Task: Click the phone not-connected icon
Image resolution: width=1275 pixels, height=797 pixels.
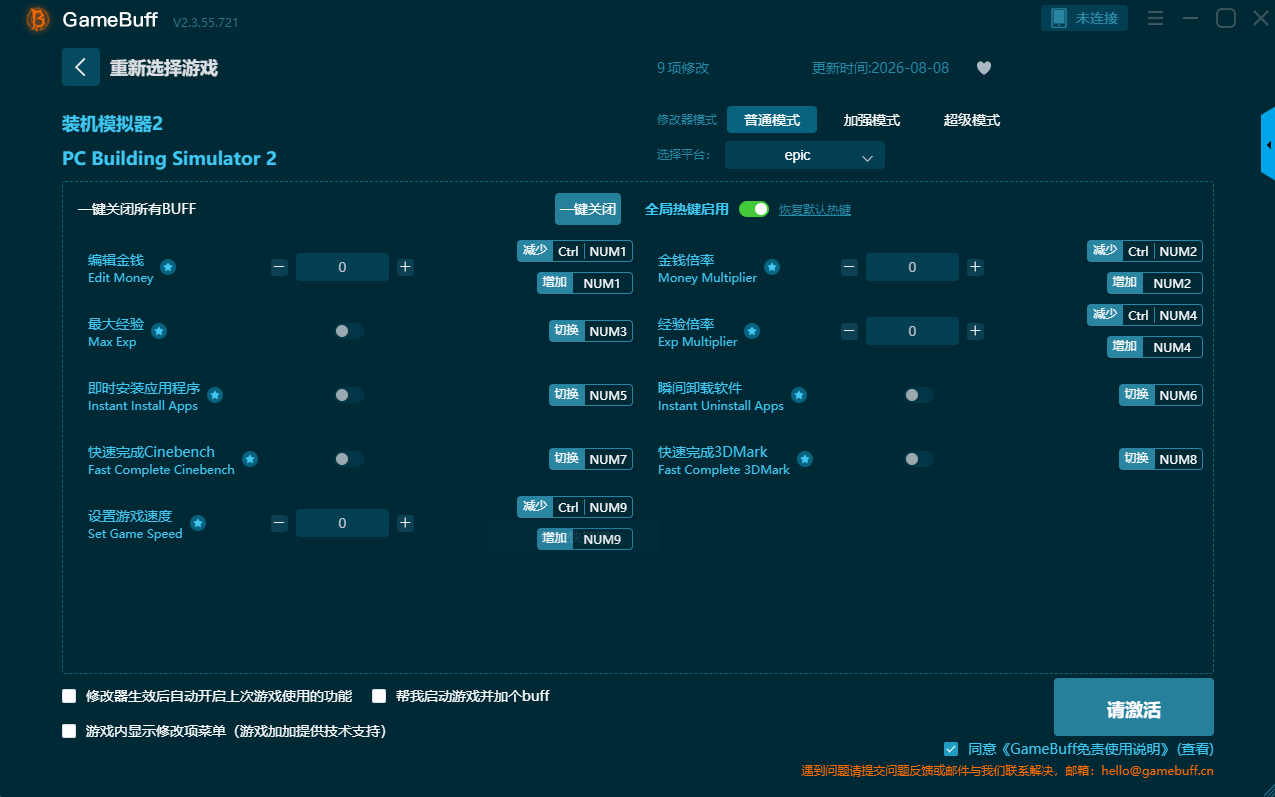Action: 1059,18
